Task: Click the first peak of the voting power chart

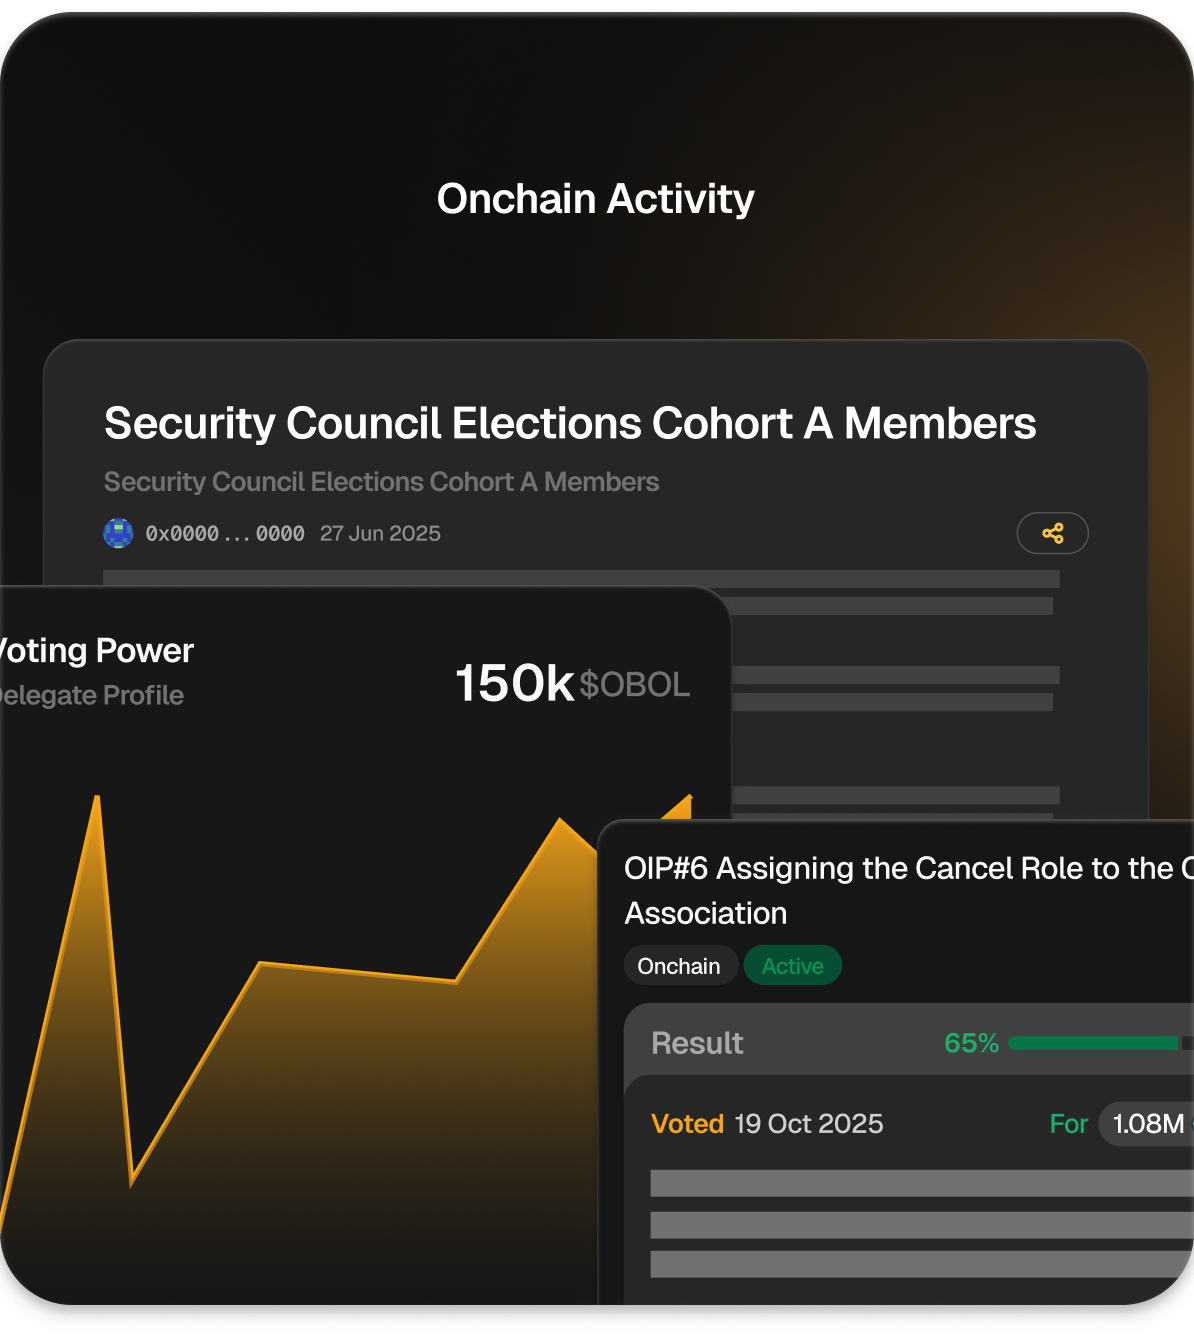Action: coord(97,801)
